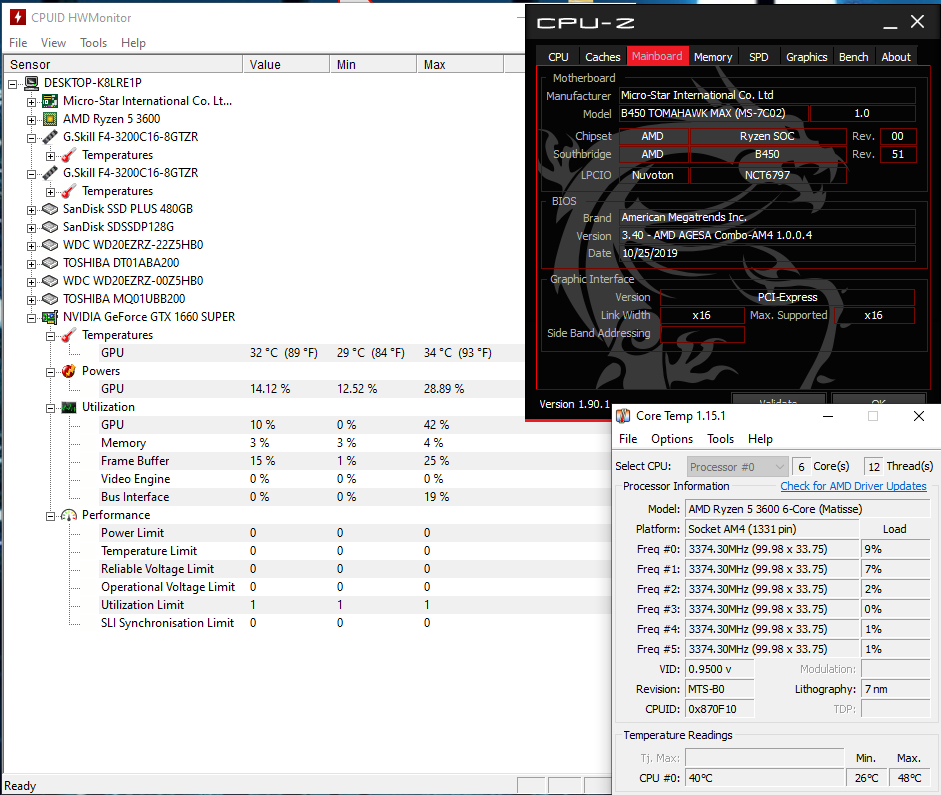Open the Tools menu in Core Temp
The height and width of the screenshot is (795, 941).
(x=720, y=439)
